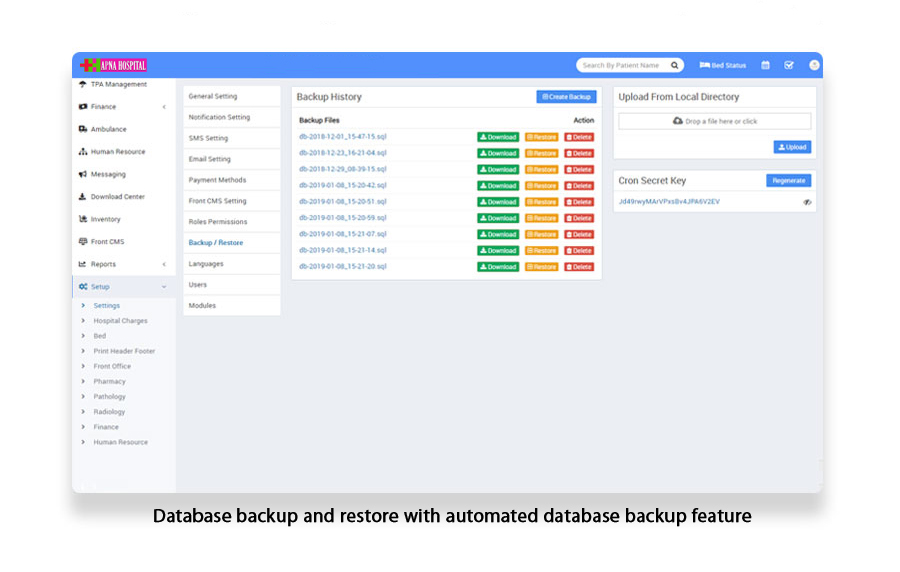Select the Email Setting tab
Screen dimensions: 900x572
(209, 159)
